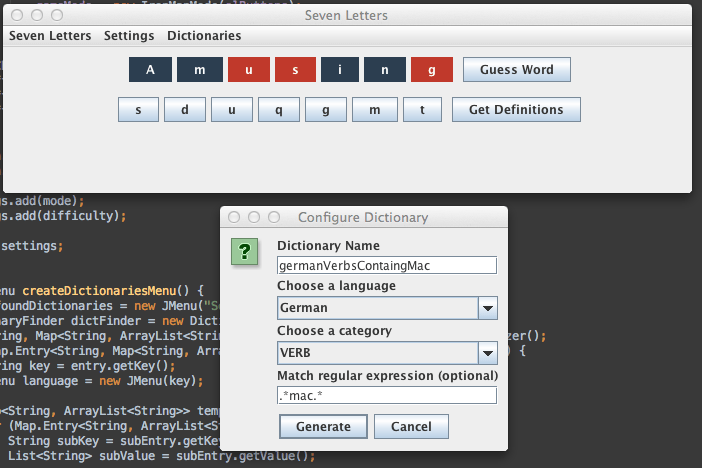Select the dark 'A' letter tile
The image size is (702, 468).
[151, 70]
